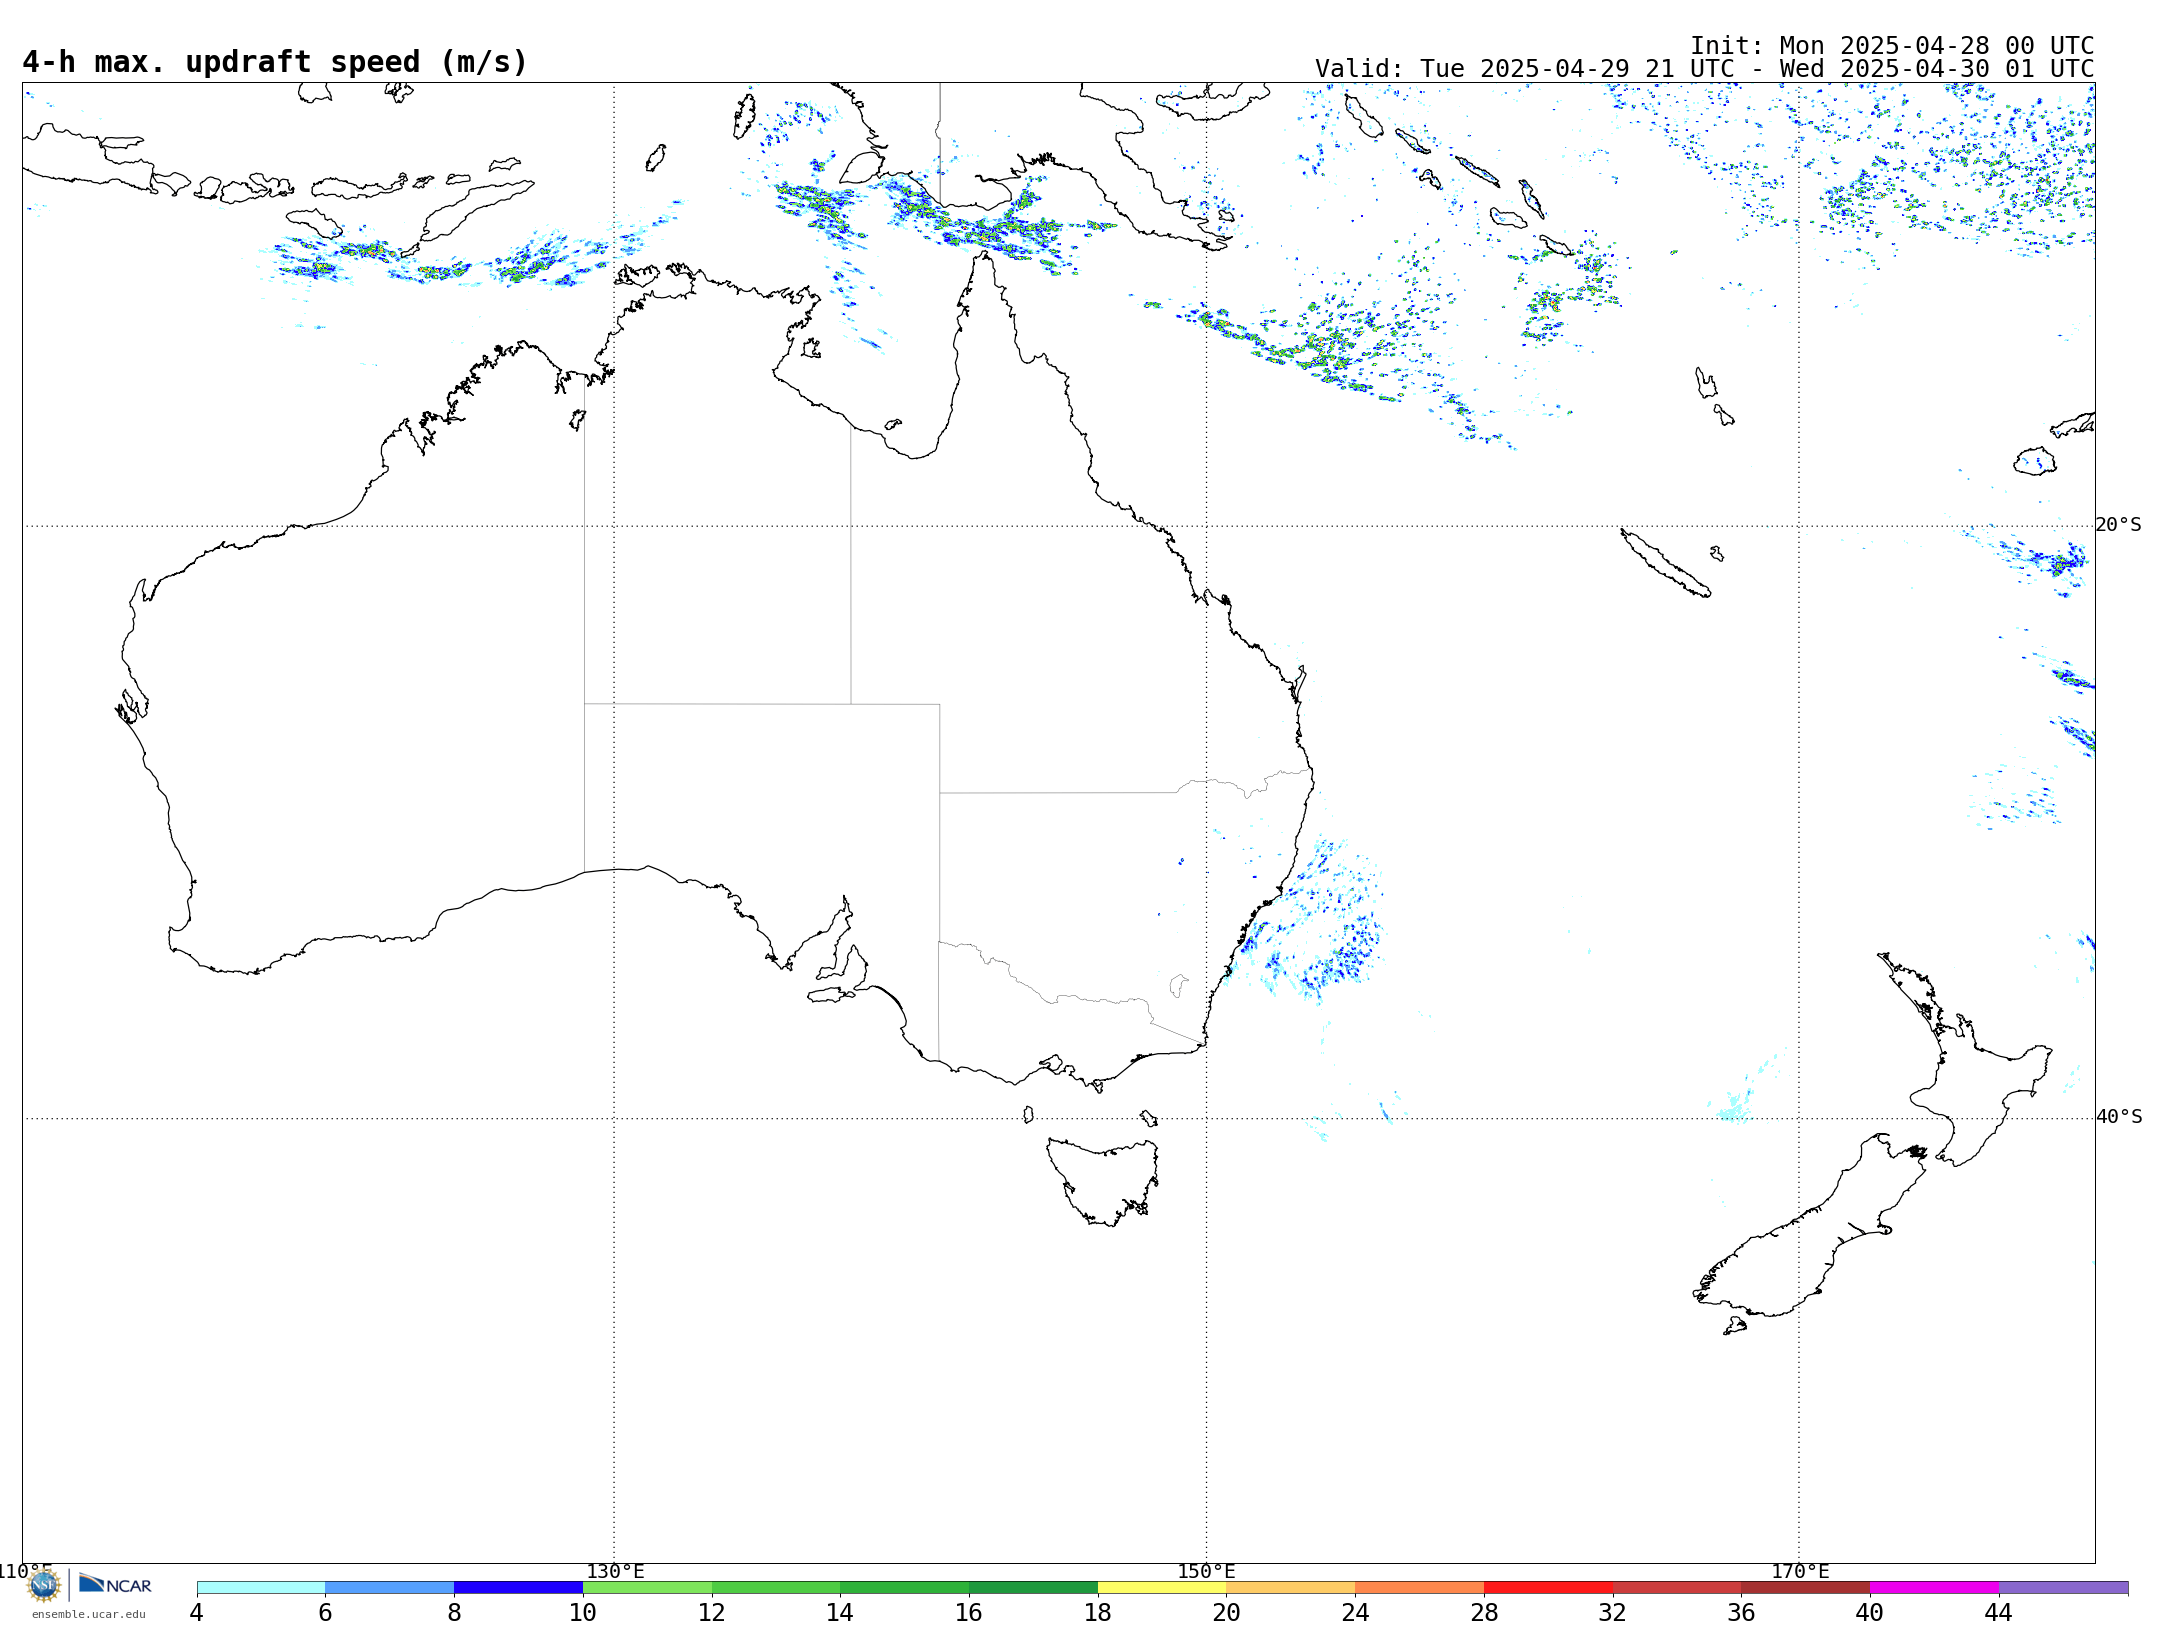Click the 130°E longitude label
The image size is (2160, 1626).
615,1572
